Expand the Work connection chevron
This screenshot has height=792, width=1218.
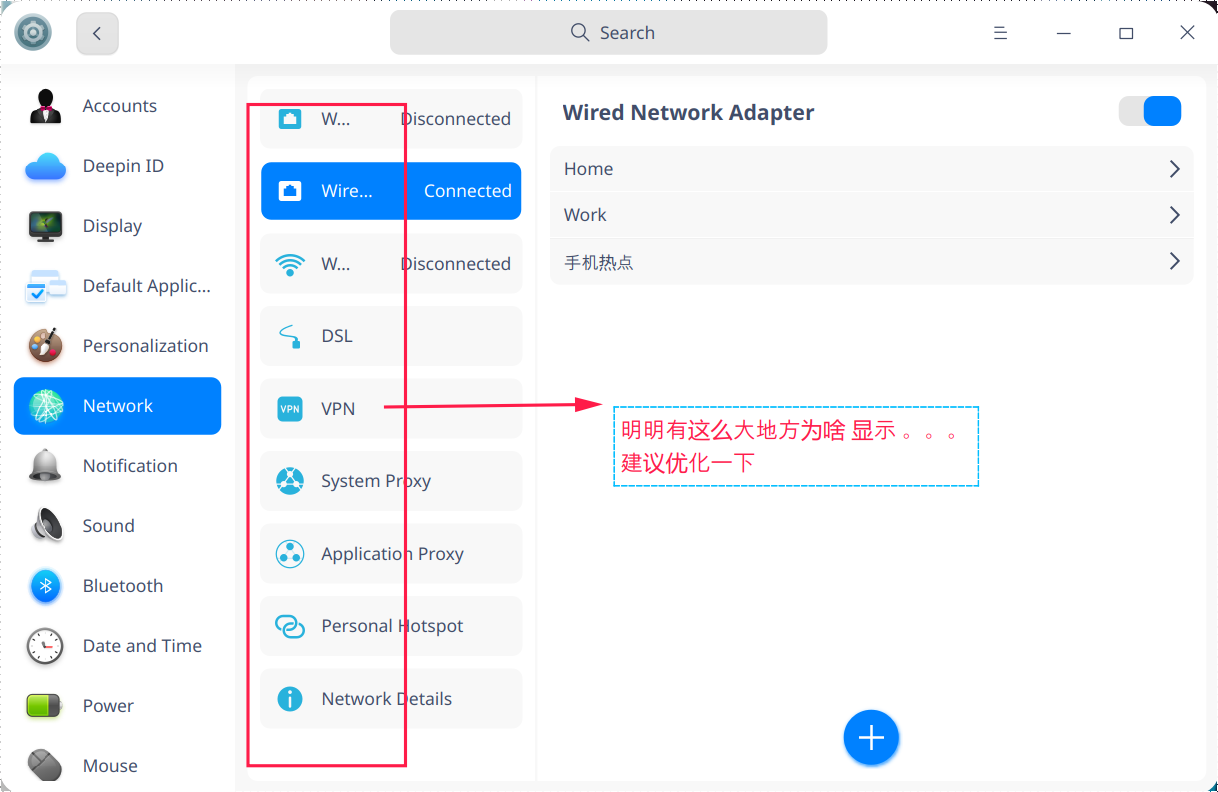tap(1175, 215)
